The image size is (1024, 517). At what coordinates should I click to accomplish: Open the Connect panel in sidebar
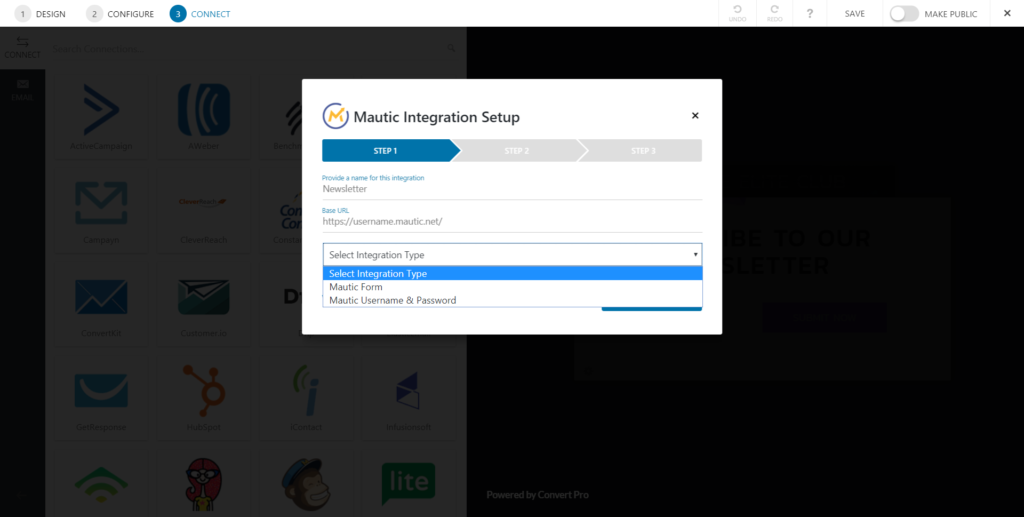click(22, 48)
